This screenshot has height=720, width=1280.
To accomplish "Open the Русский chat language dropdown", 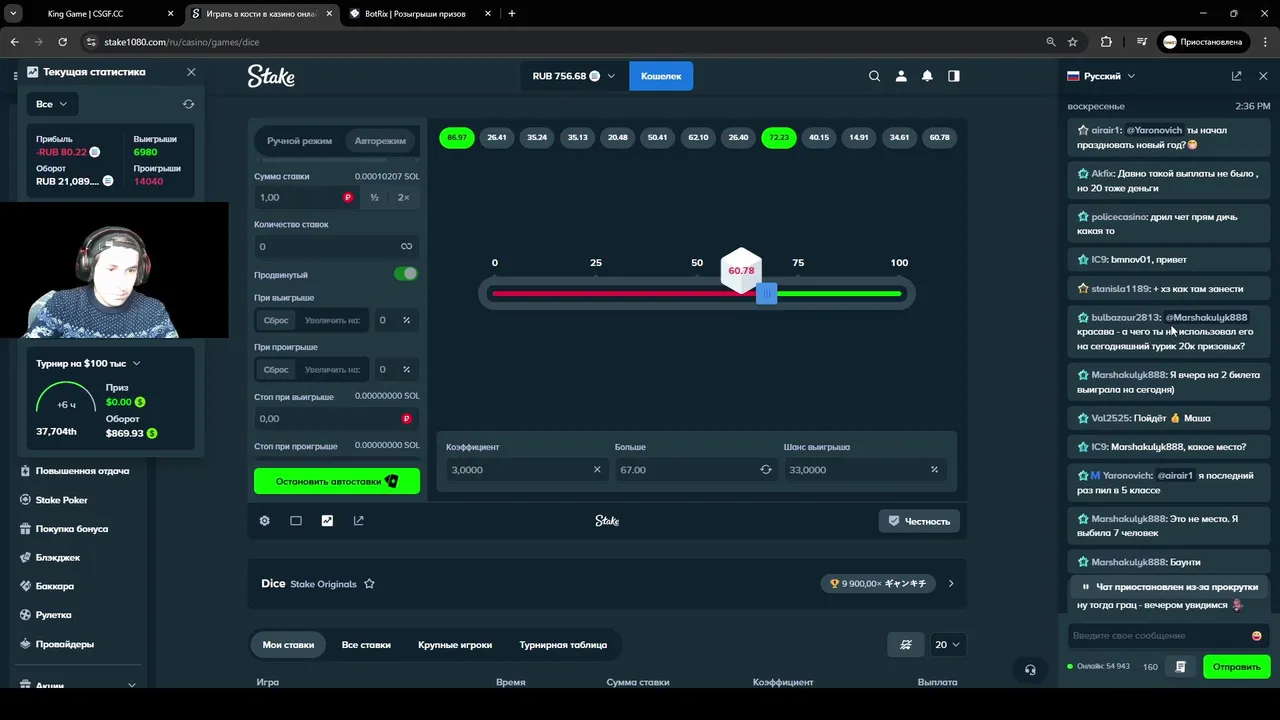I will [x=1101, y=76].
